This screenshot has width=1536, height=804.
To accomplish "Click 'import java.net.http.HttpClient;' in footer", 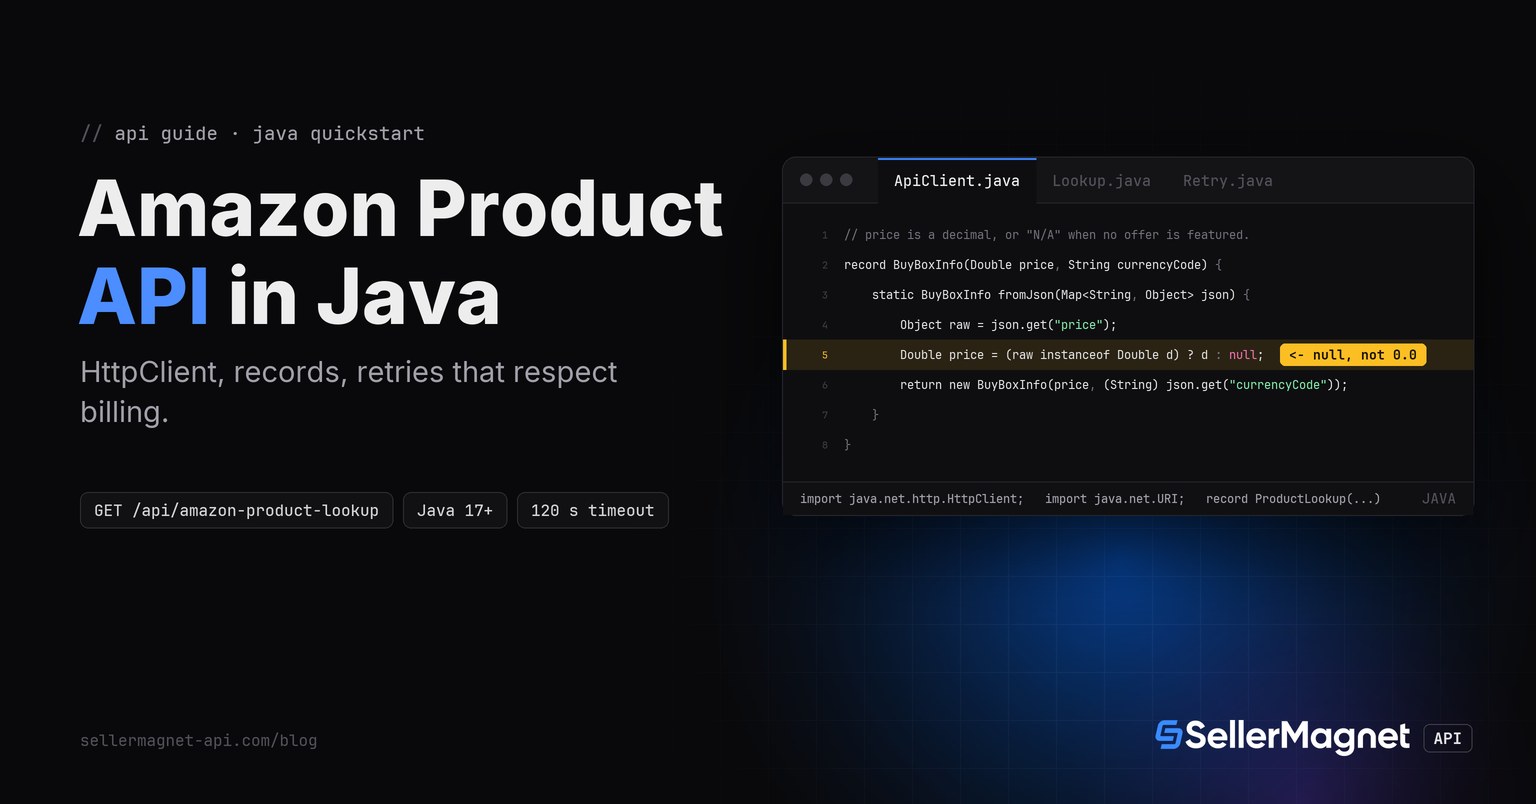I will tap(912, 498).
